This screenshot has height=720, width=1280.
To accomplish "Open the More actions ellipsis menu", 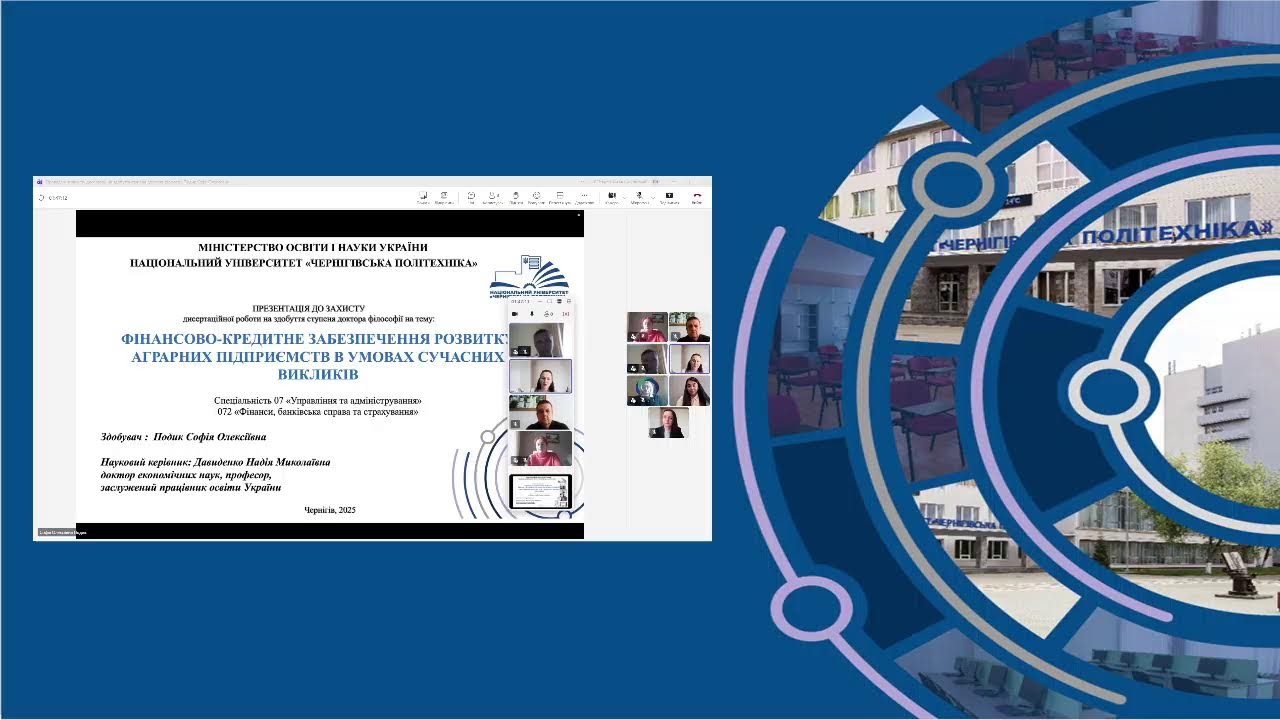I will pos(584,198).
